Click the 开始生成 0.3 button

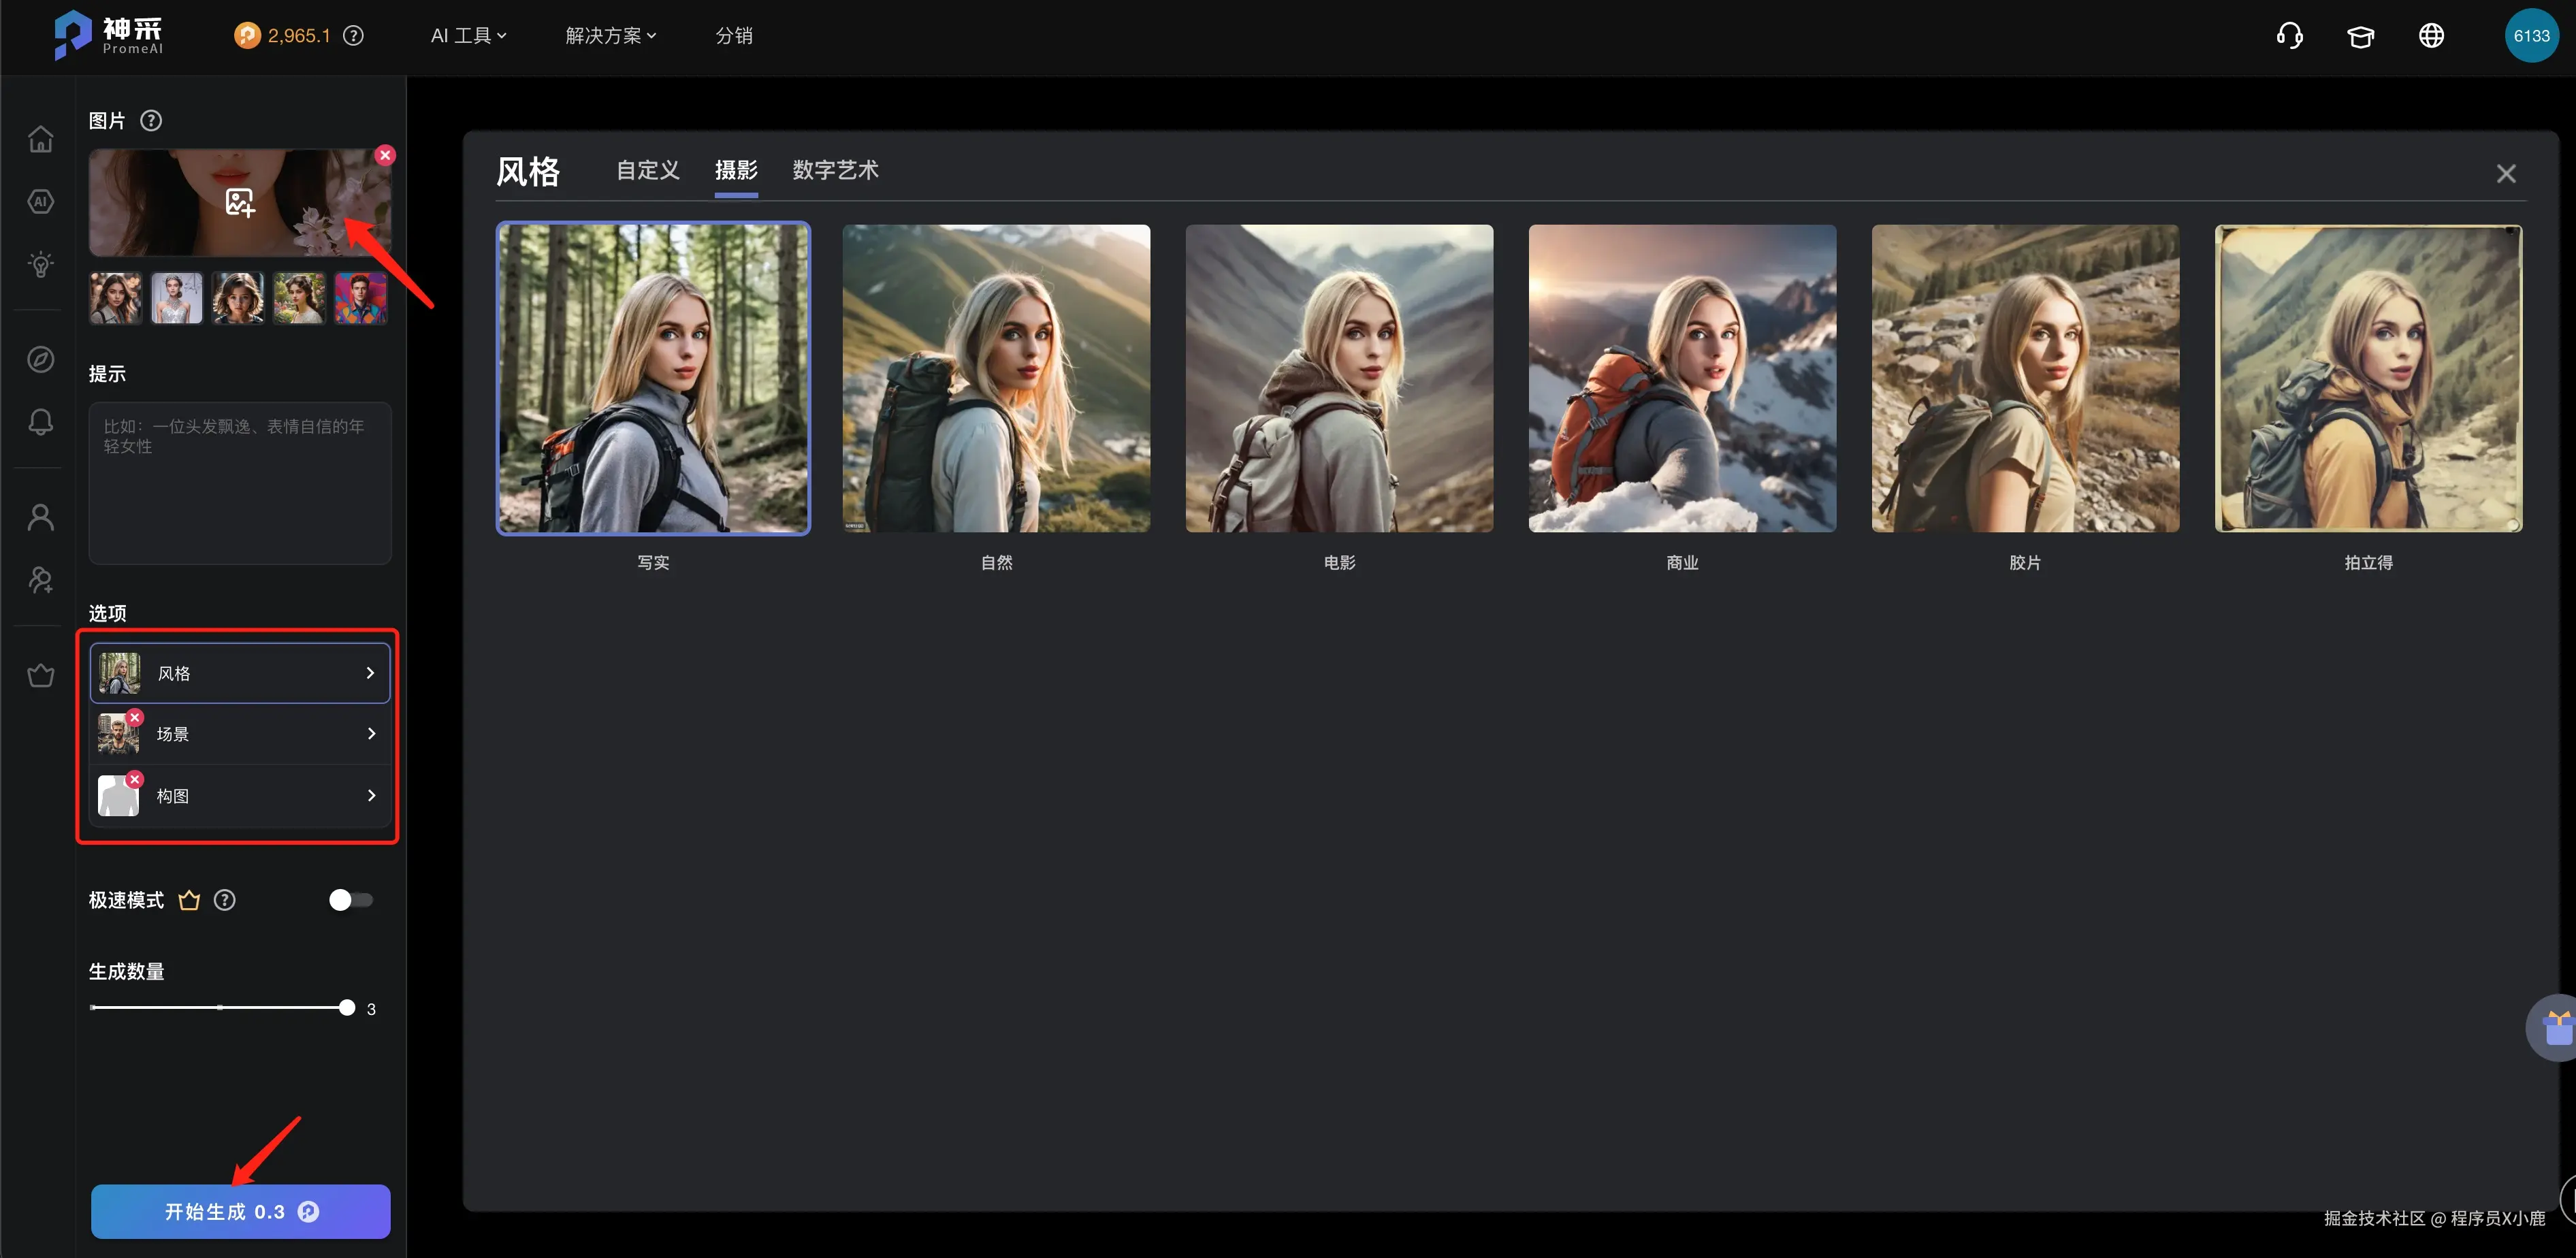pyautogui.click(x=240, y=1211)
